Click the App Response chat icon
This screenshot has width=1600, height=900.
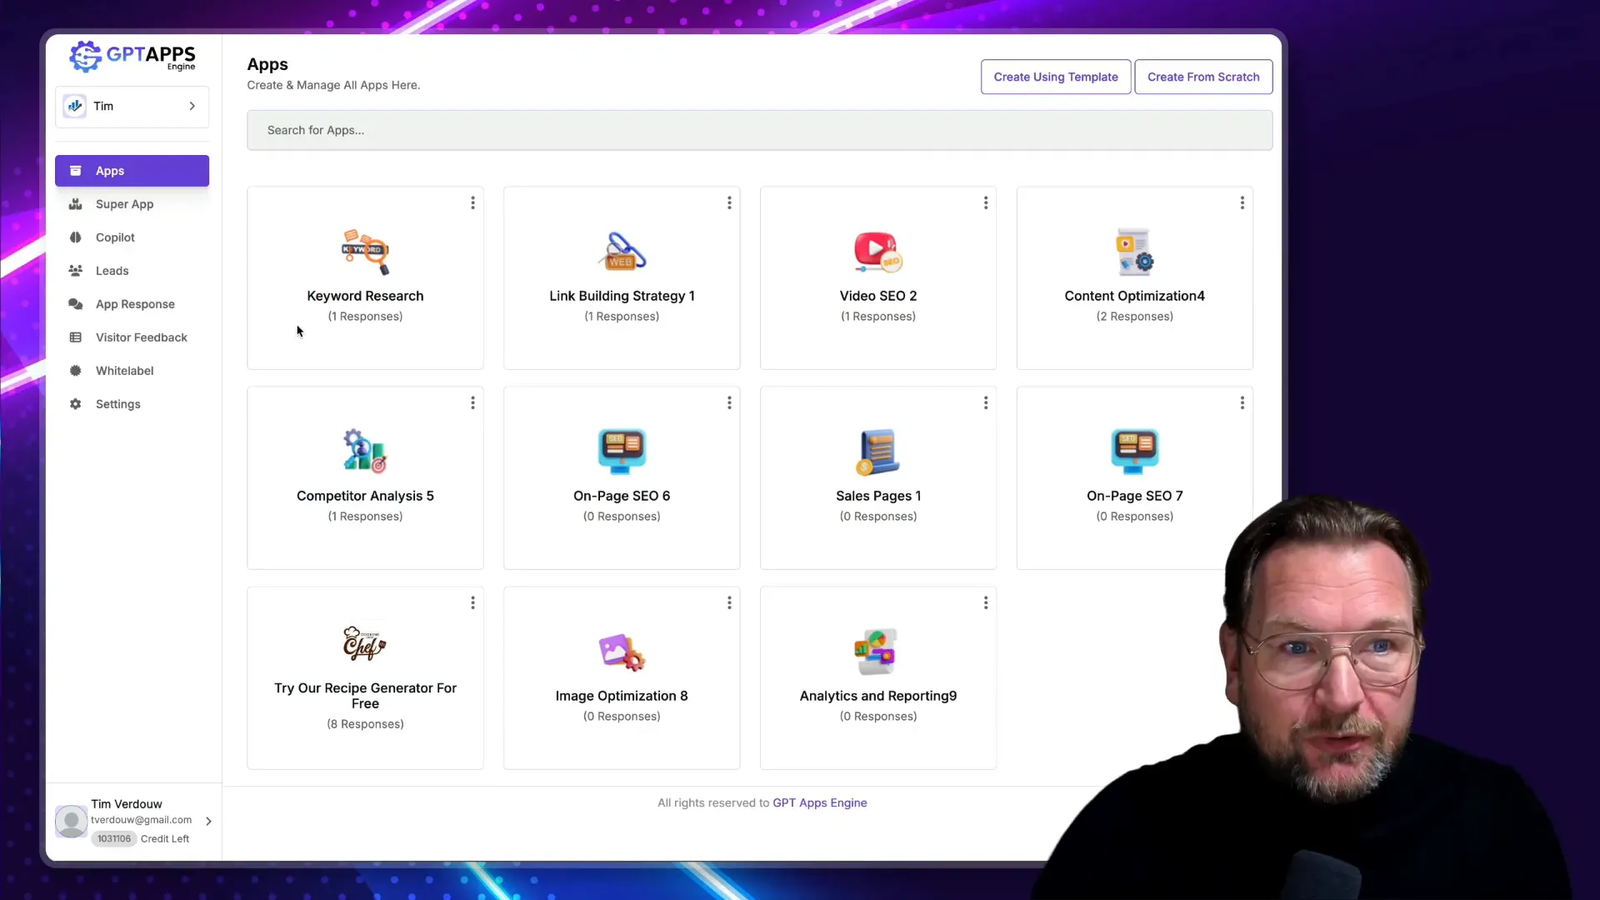pyautogui.click(x=75, y=304)
